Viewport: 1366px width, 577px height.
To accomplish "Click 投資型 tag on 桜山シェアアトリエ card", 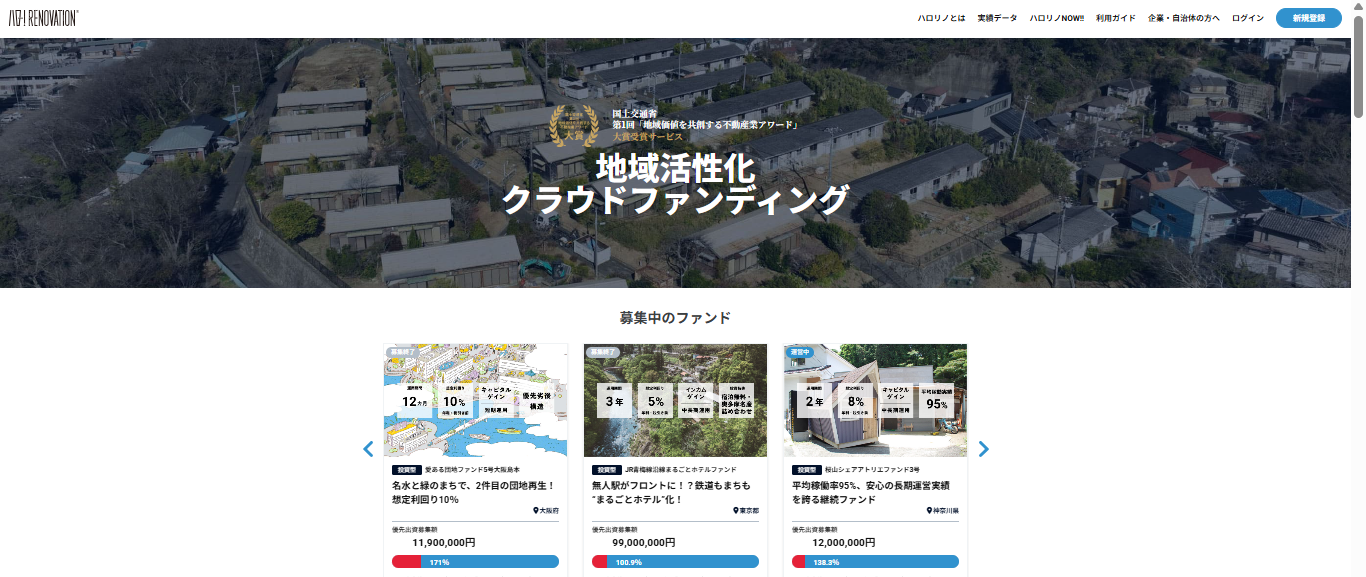I will click(806, 469).
